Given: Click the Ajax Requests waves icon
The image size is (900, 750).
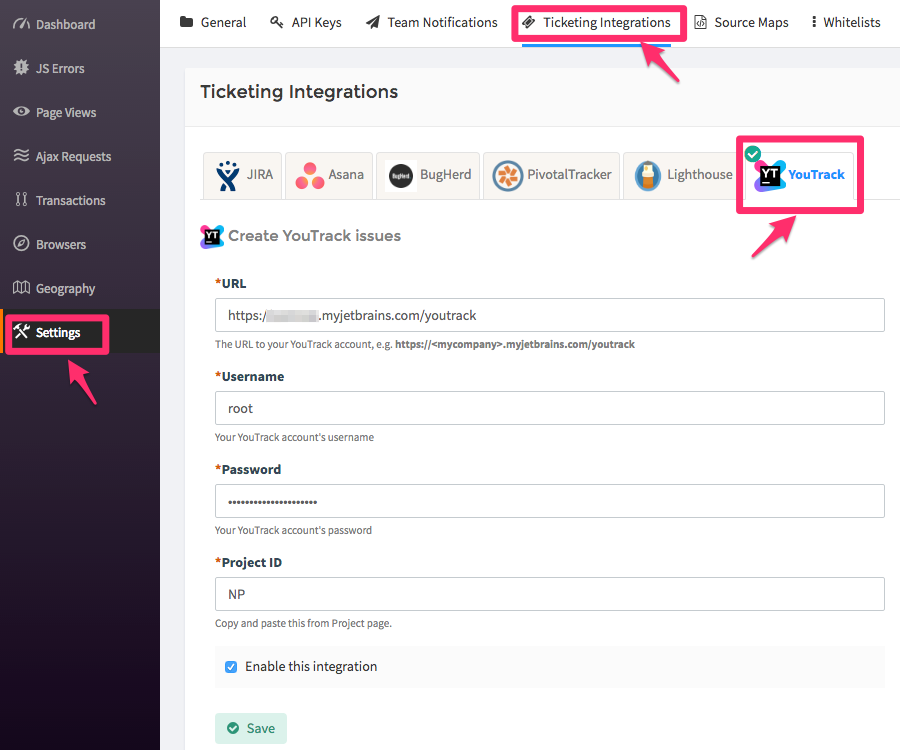Looking at the screenshot, I should click(21, 156).
